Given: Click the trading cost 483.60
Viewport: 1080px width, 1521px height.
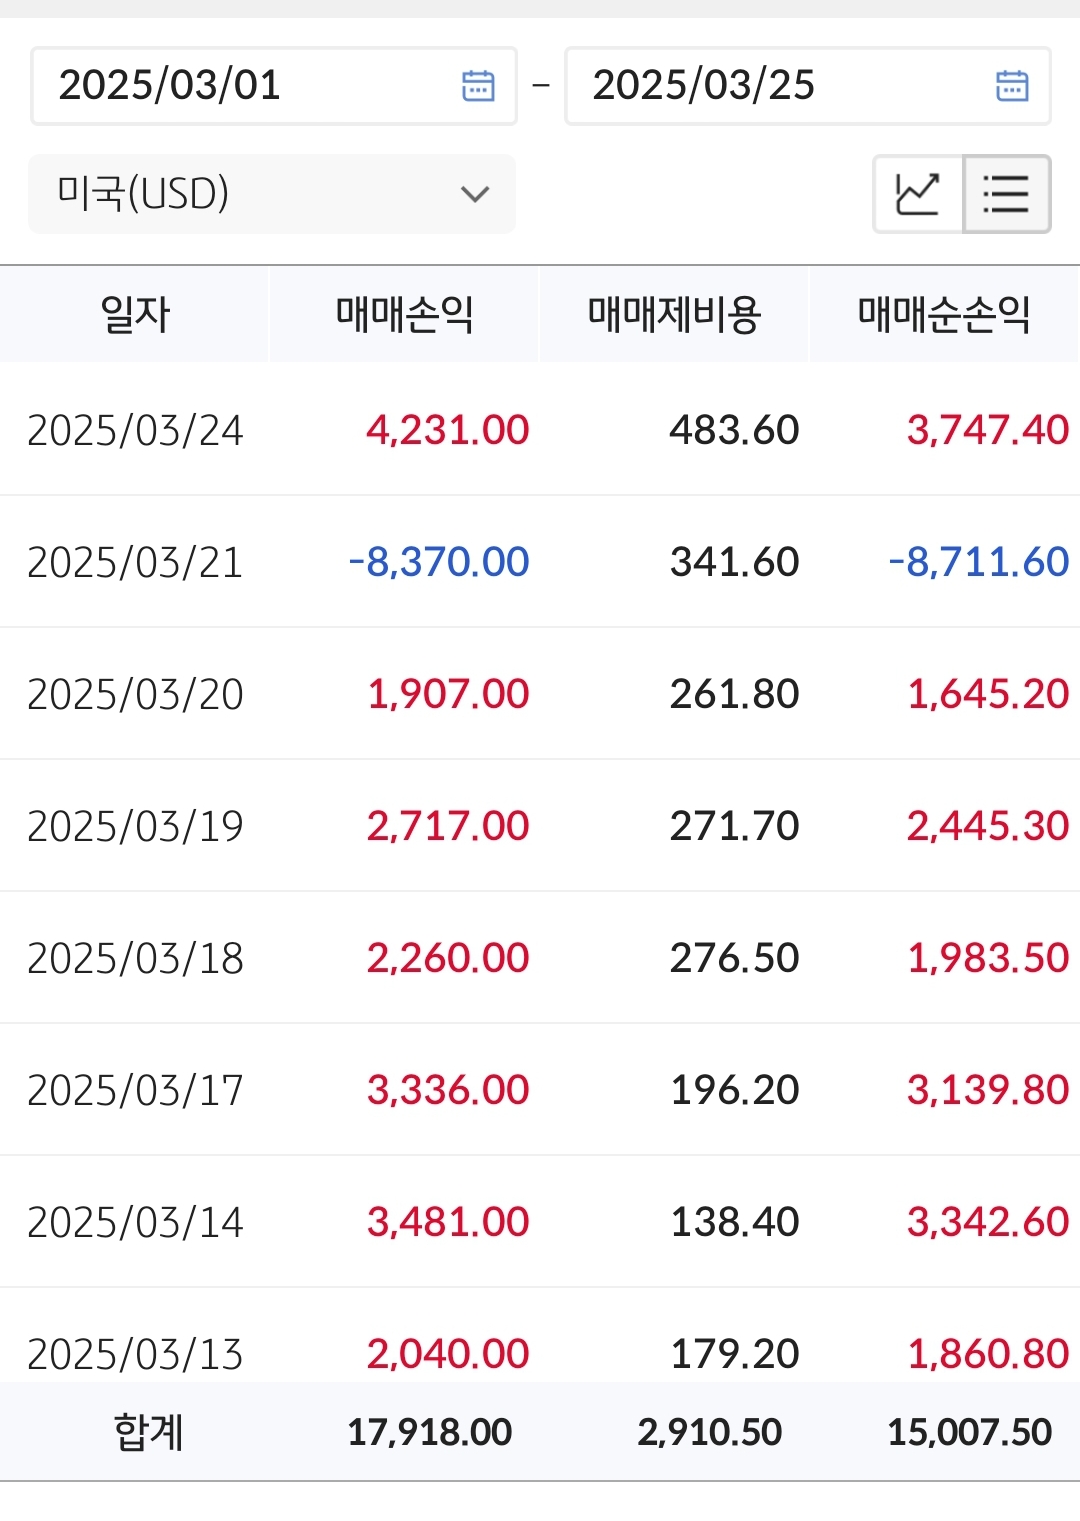Looking at the screenshot, I should (x=735, y=430).
